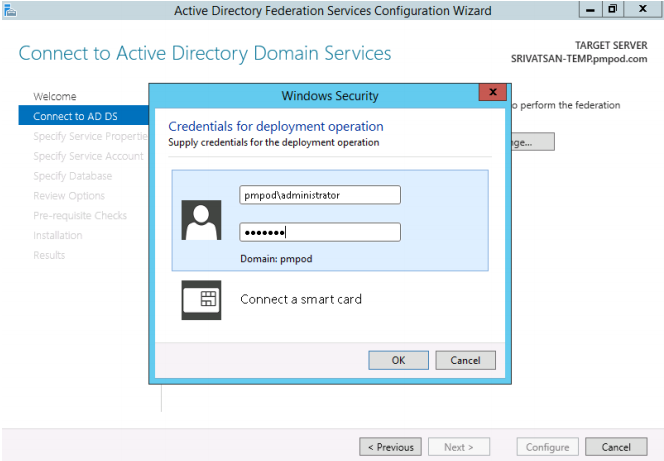Click 'Supply credentials for the deployment operation' text
This screenshot has height=461, width=664.
click(x=274, y=142)
